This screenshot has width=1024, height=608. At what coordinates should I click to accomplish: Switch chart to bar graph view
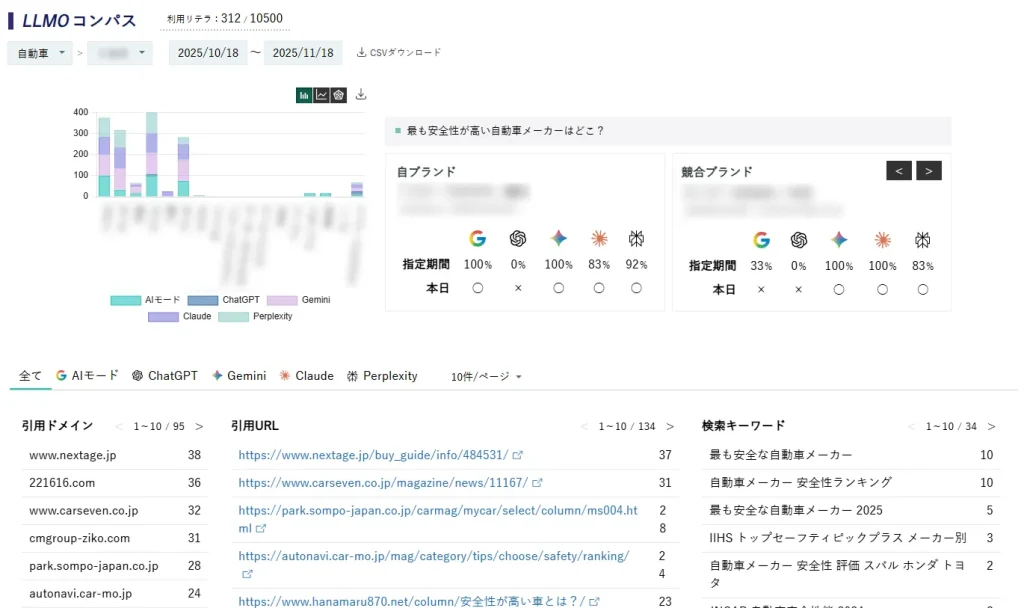(304, 95)
